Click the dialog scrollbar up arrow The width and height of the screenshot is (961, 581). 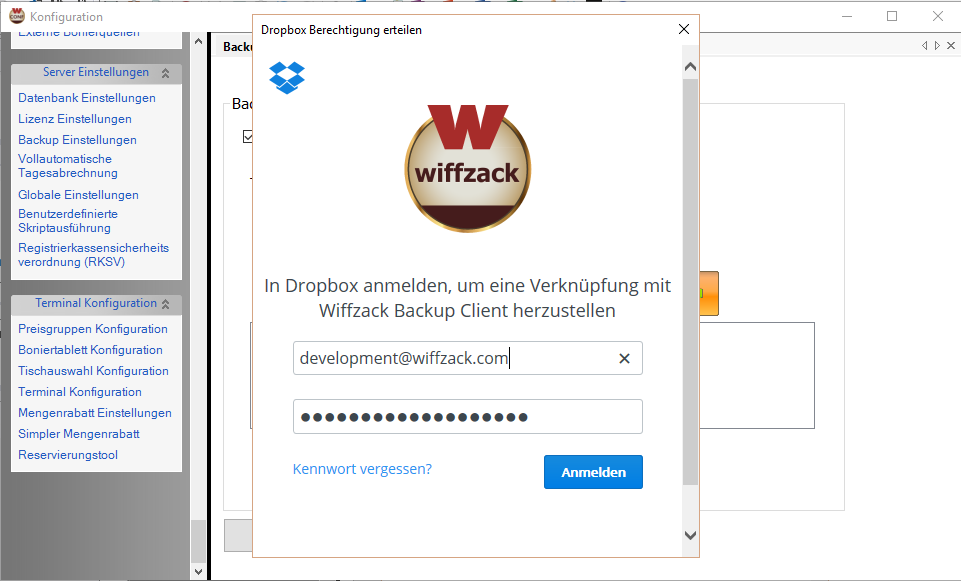(690, 67)
